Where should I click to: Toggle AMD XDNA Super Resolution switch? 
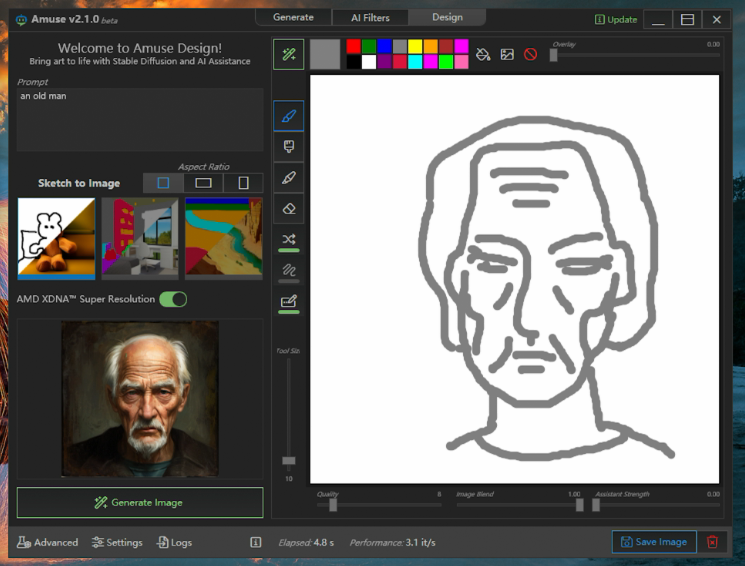point(173,299)
